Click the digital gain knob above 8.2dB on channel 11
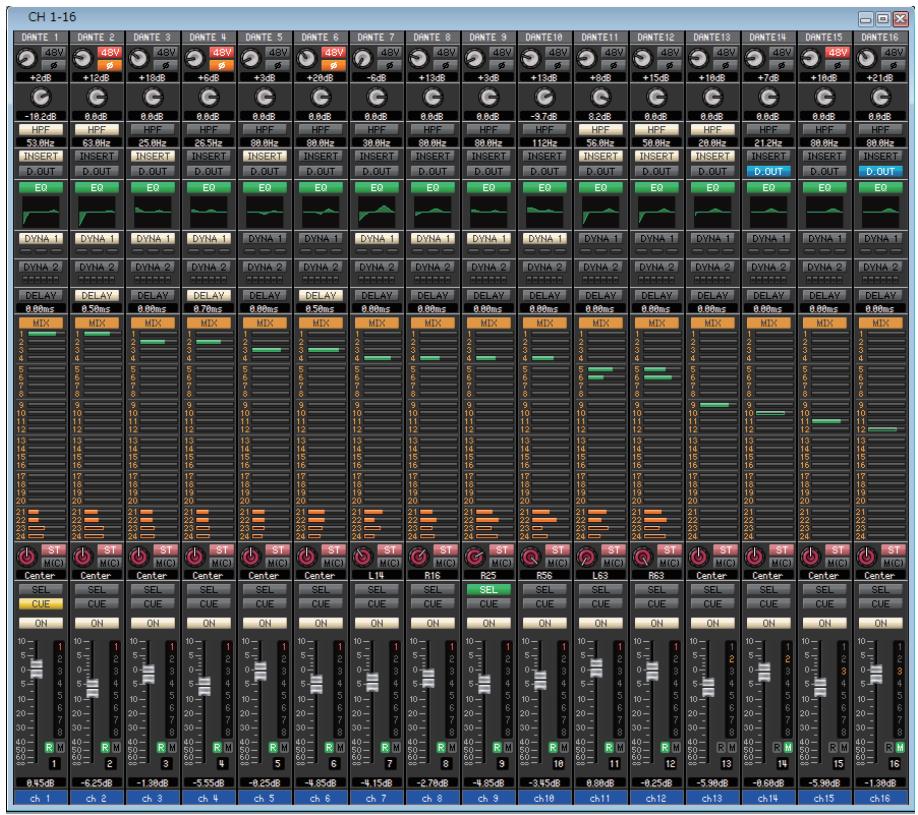Viewport: 918px width, 815px height. tap(601, 97)
